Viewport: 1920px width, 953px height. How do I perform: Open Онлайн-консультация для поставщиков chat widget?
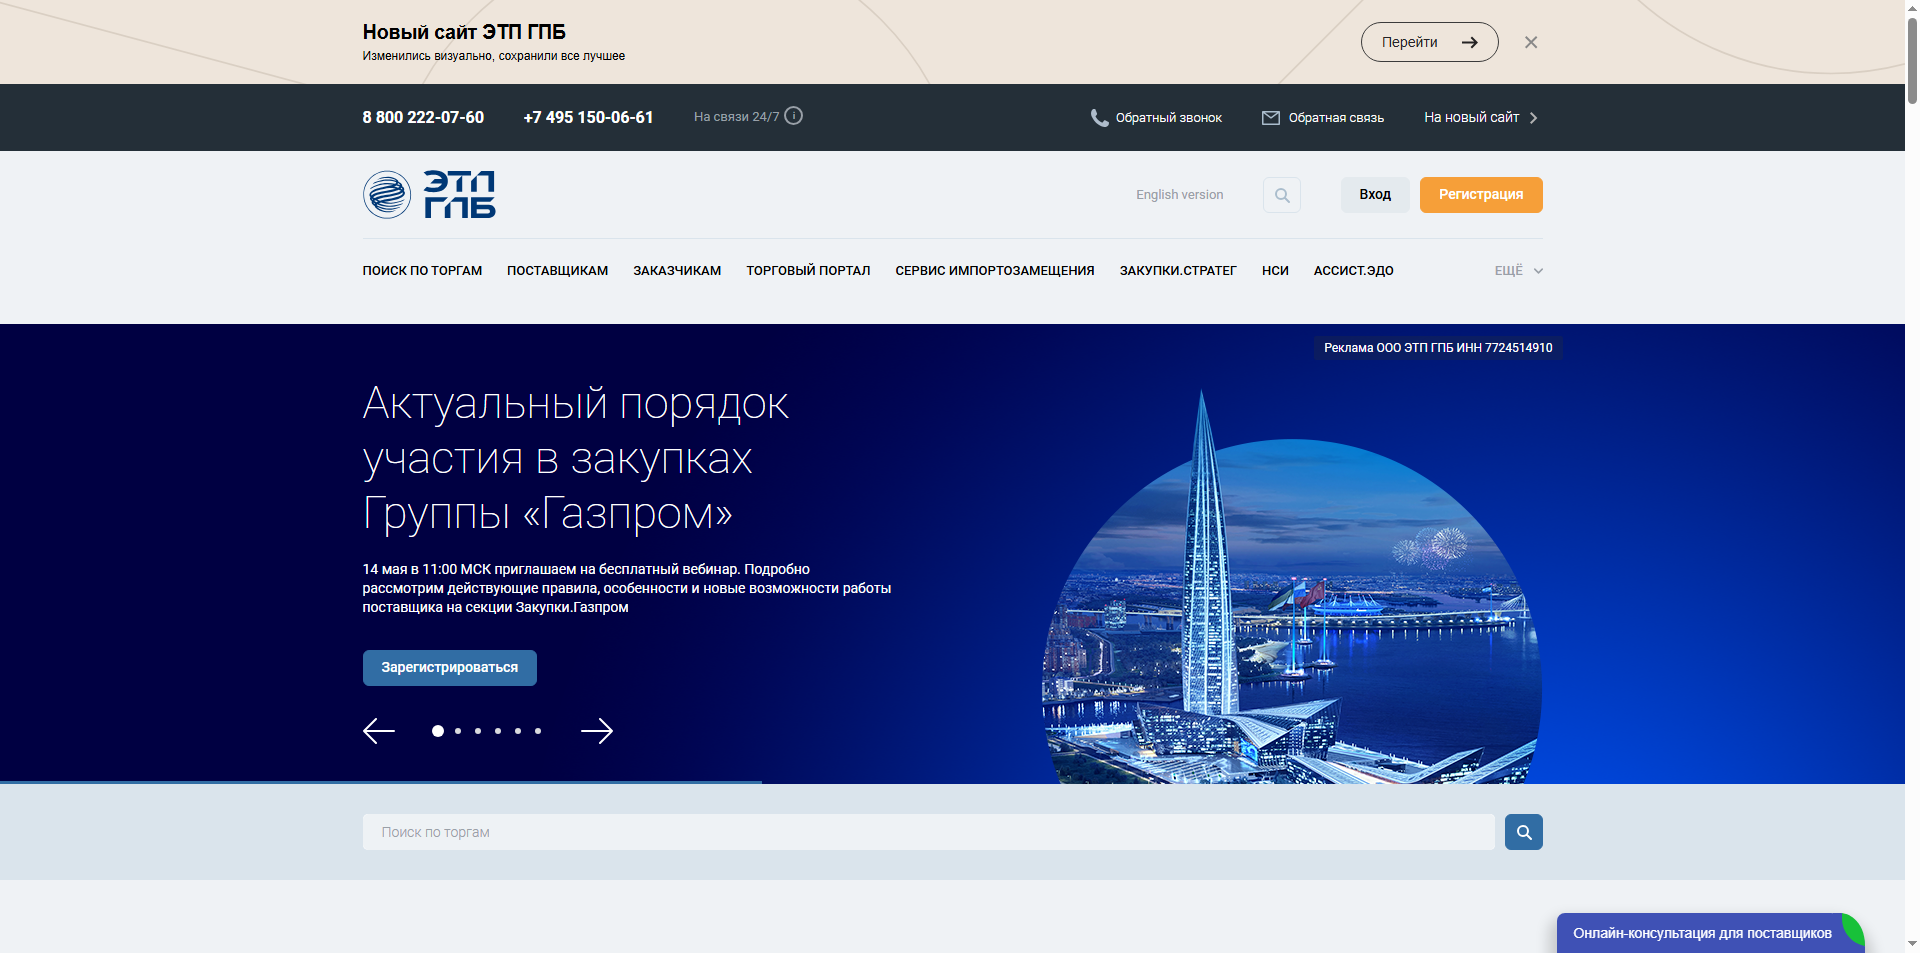click(1709, 933)
